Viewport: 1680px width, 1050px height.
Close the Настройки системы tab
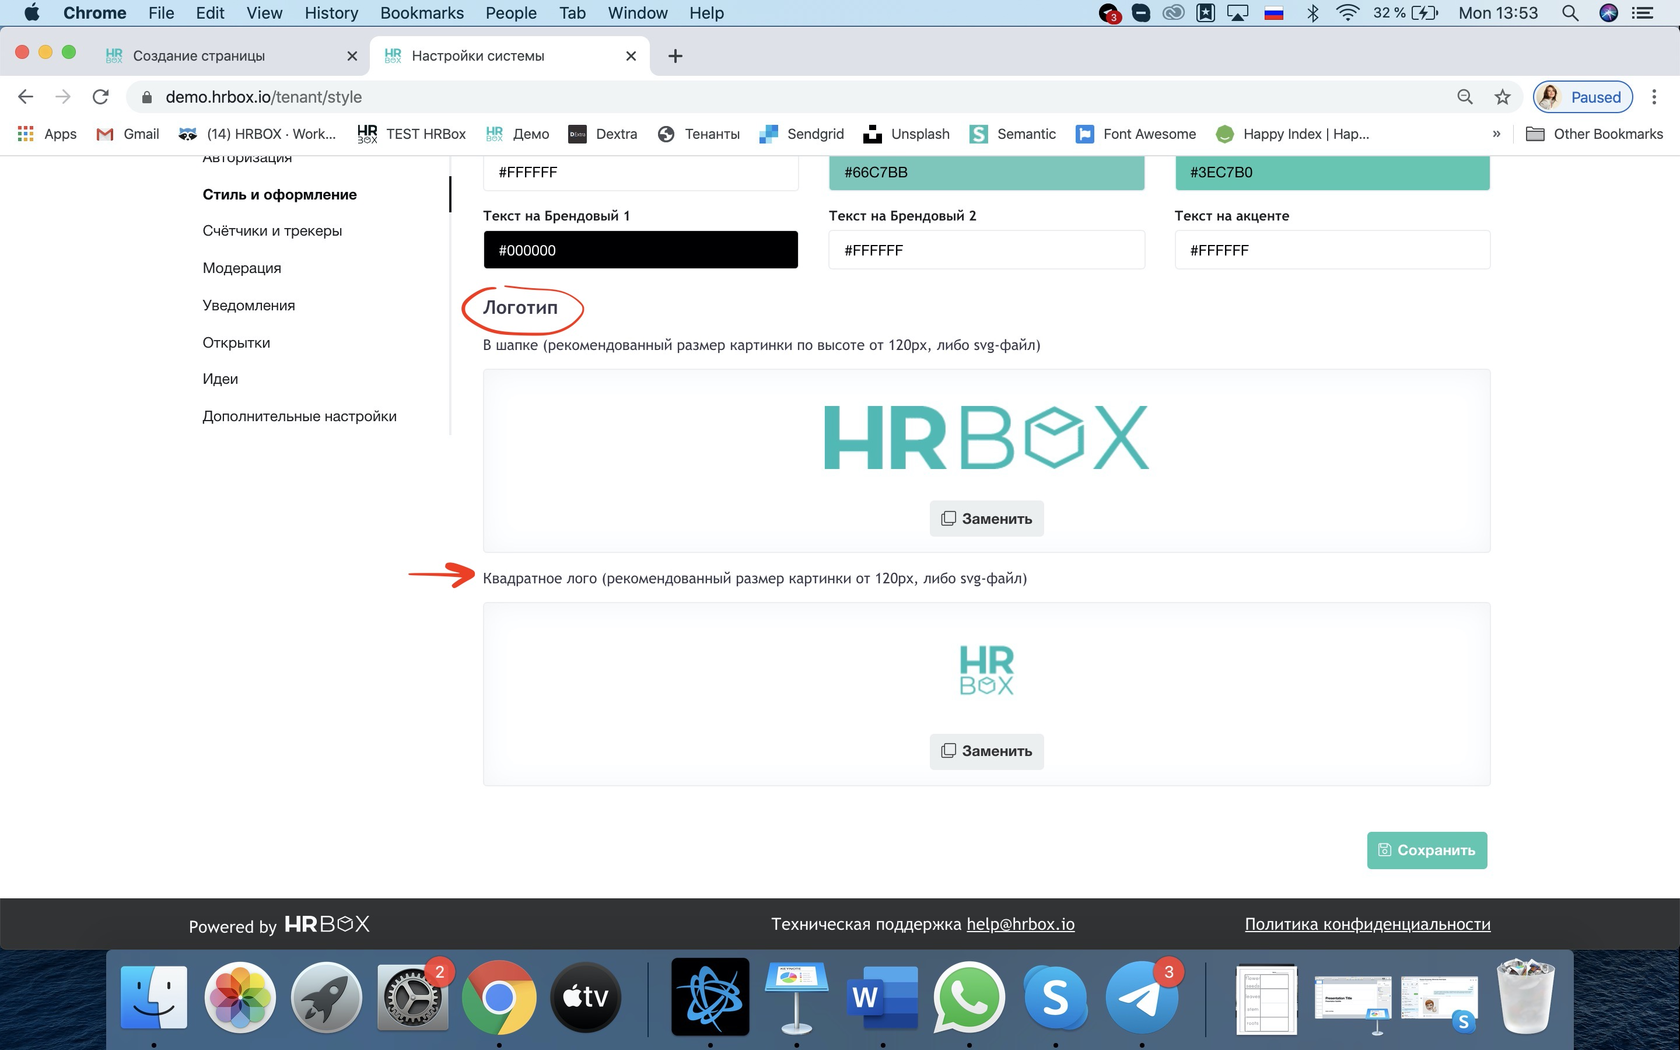(631, 56)
